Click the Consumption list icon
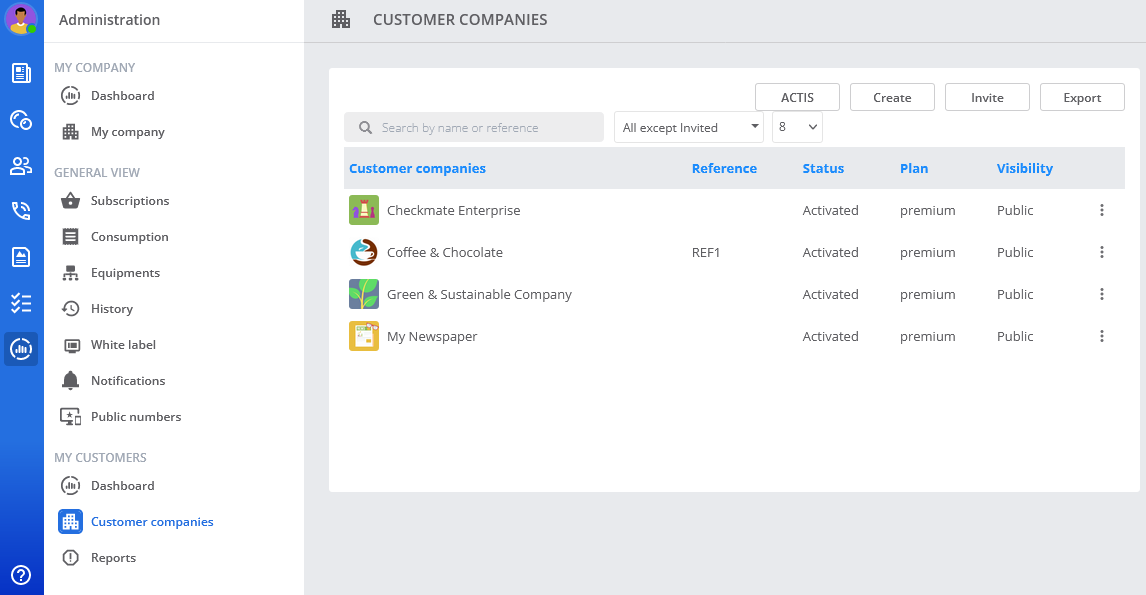This screenshot has height=595, width=1146. pyautogui.click(x=70, y=236)
